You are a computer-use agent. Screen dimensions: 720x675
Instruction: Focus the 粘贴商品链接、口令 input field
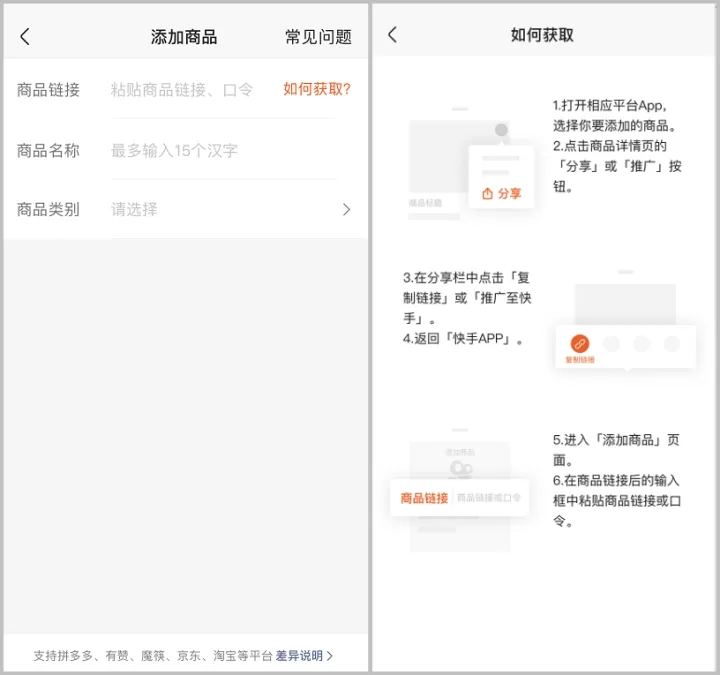pyautogui.click(x=182, y=90)
